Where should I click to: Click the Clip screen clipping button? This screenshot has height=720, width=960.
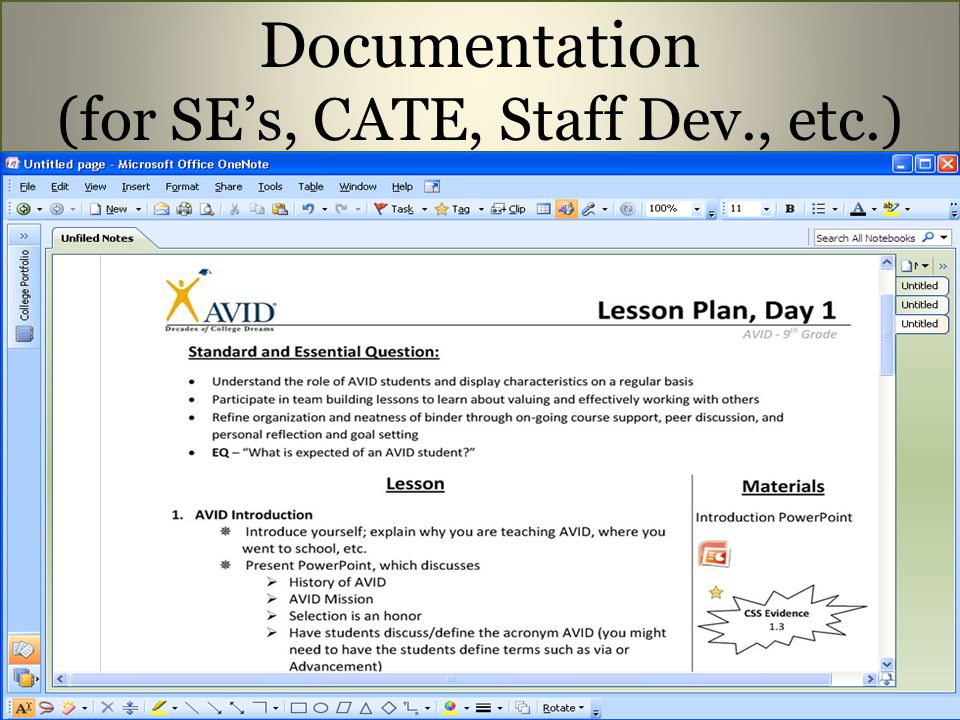509,209
